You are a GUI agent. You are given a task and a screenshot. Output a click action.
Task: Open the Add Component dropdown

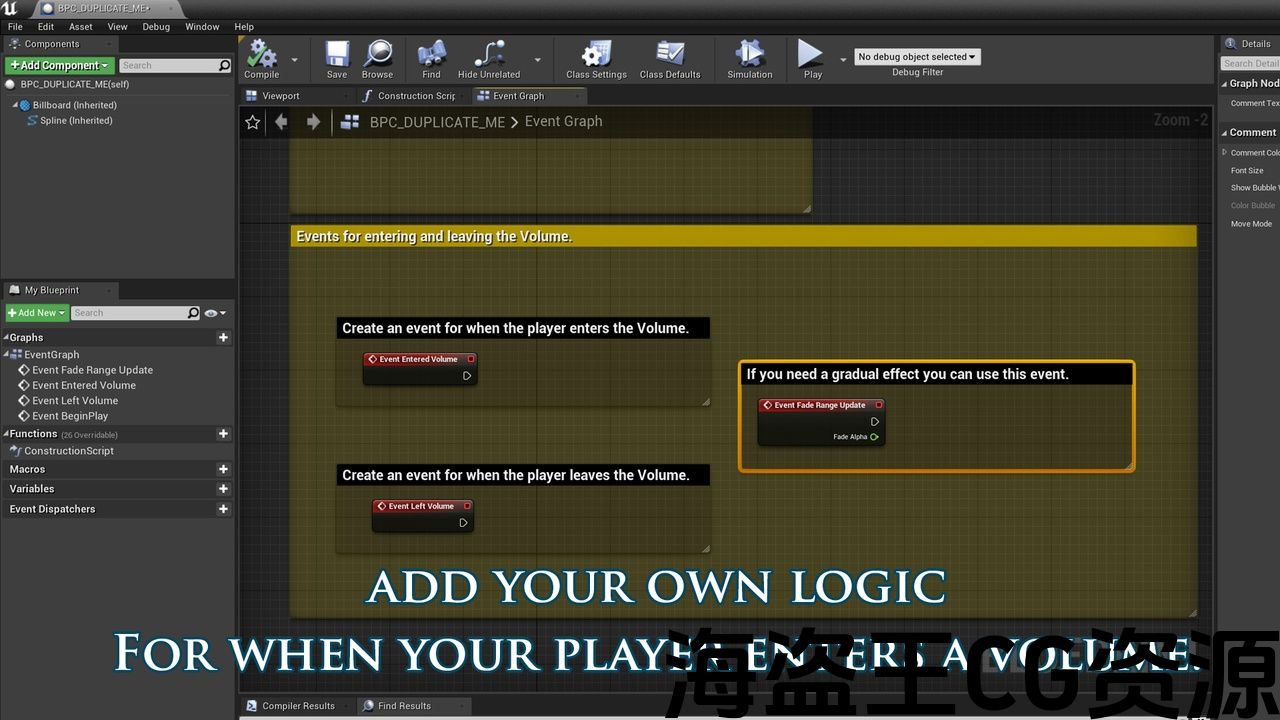click(59, 65)
